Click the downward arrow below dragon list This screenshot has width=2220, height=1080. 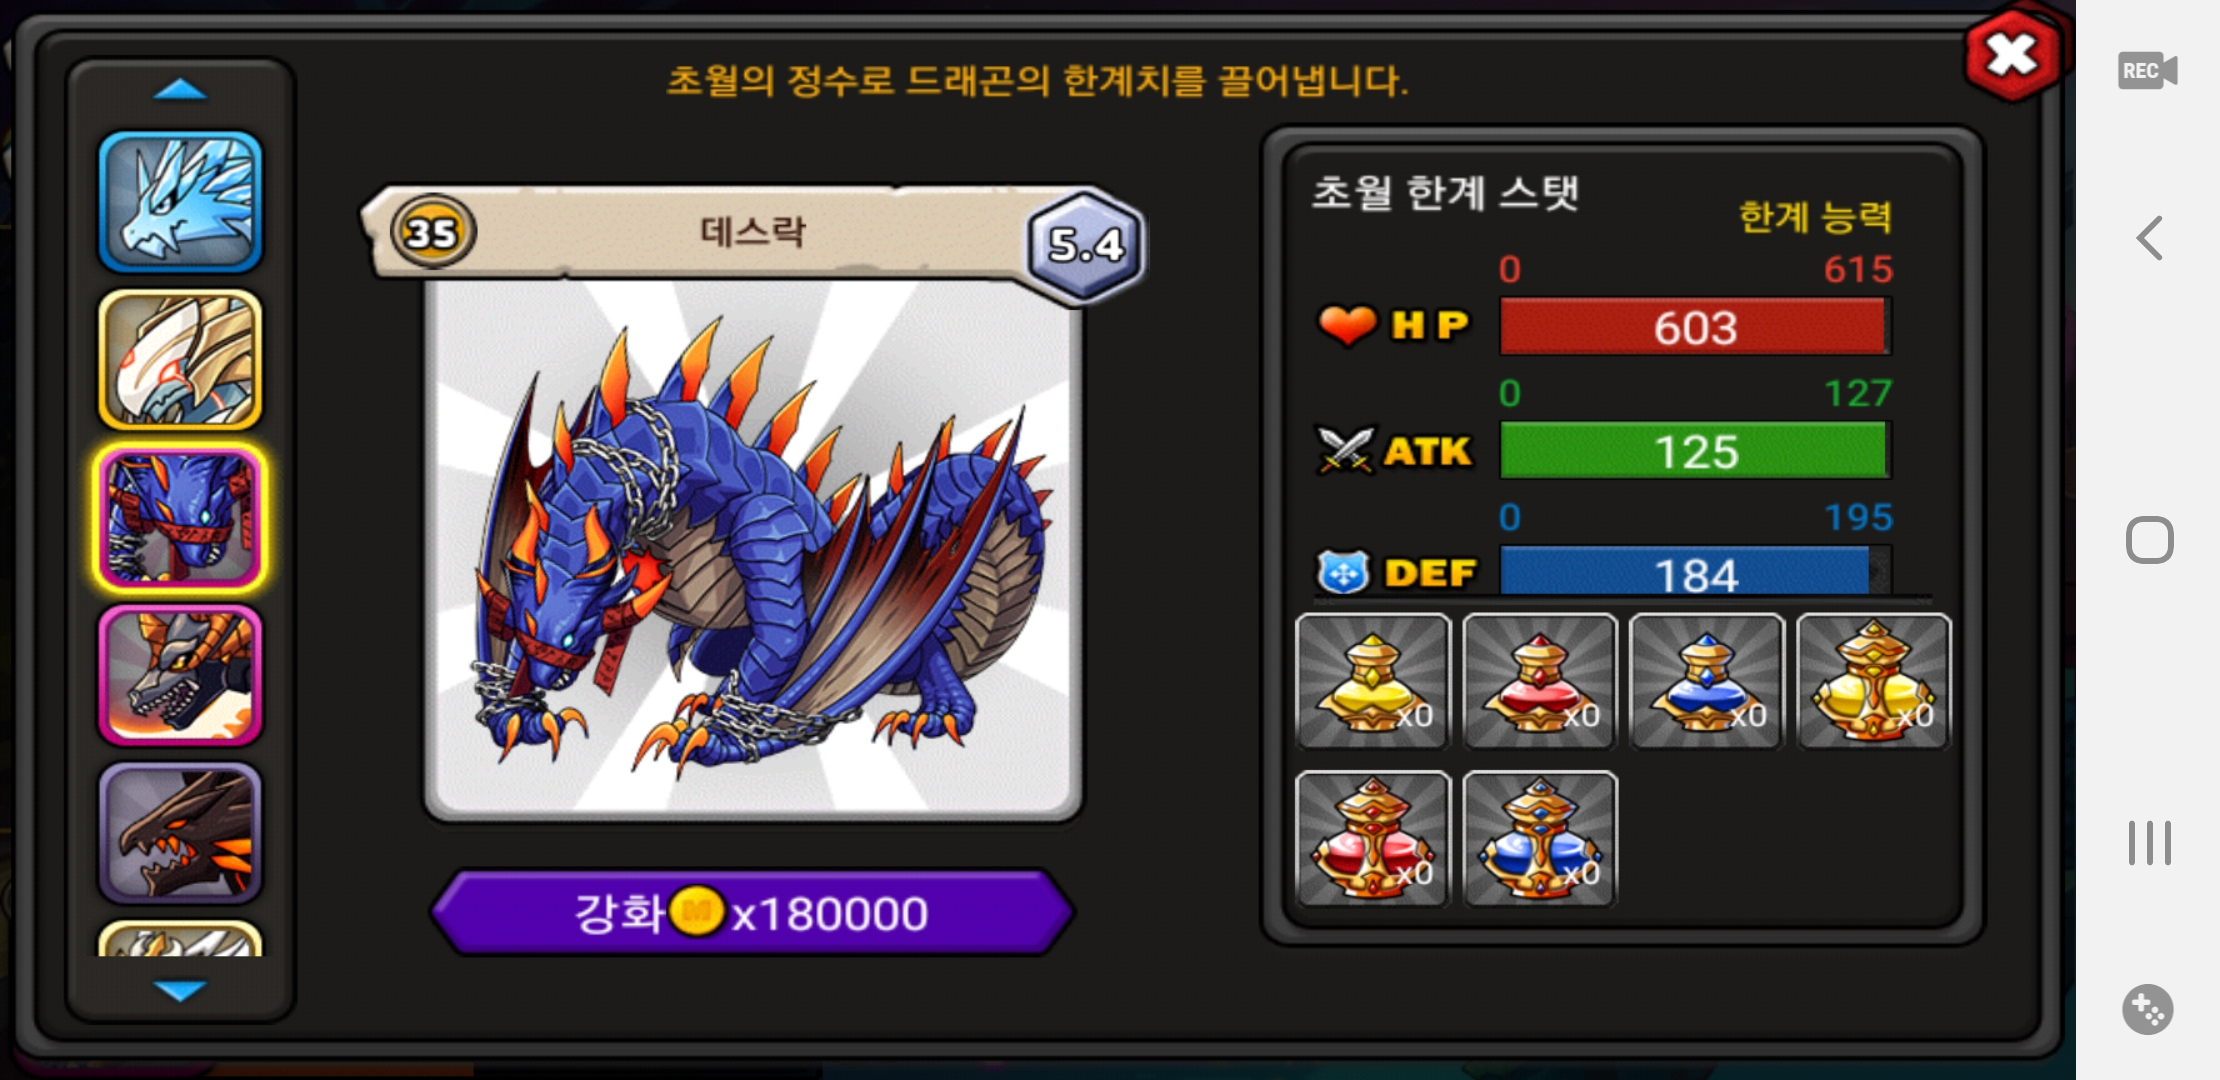[x=180, y=990]
